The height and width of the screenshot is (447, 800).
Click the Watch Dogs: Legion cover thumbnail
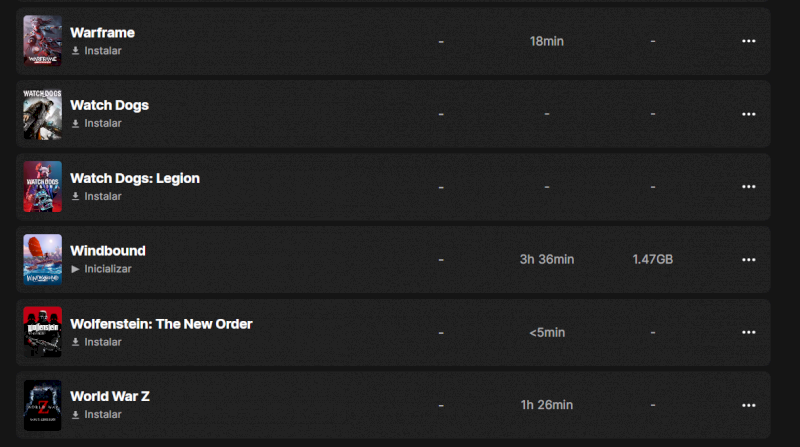(43, 187)
